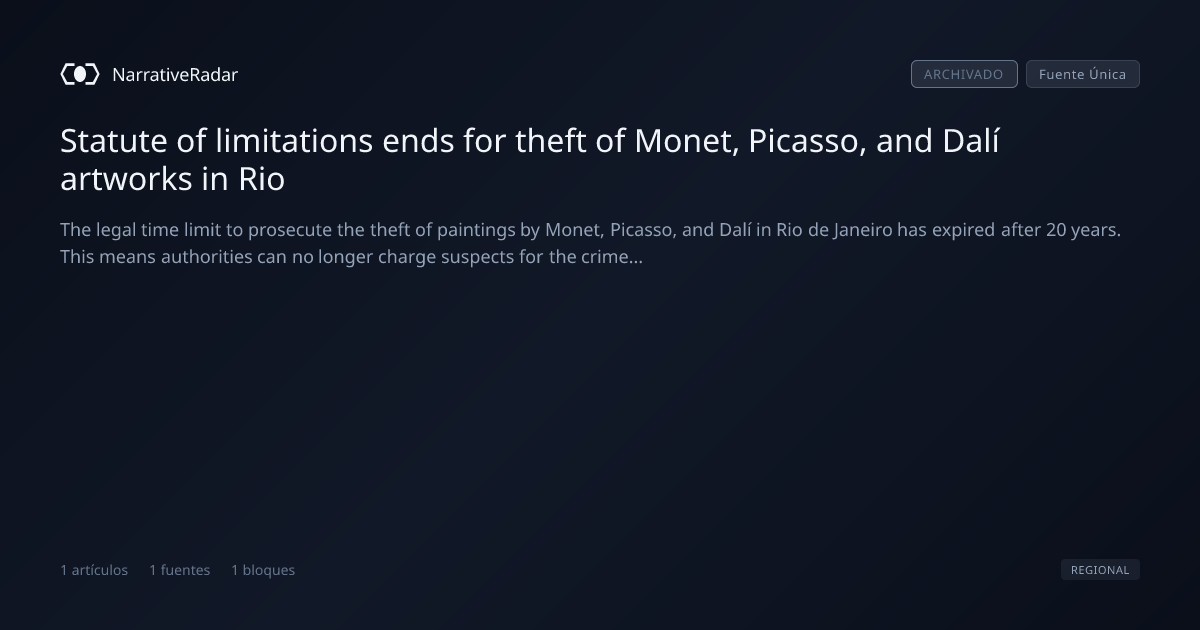Click the NarrativeRadar logo icon
The image size is (1200, 630).
80,74
